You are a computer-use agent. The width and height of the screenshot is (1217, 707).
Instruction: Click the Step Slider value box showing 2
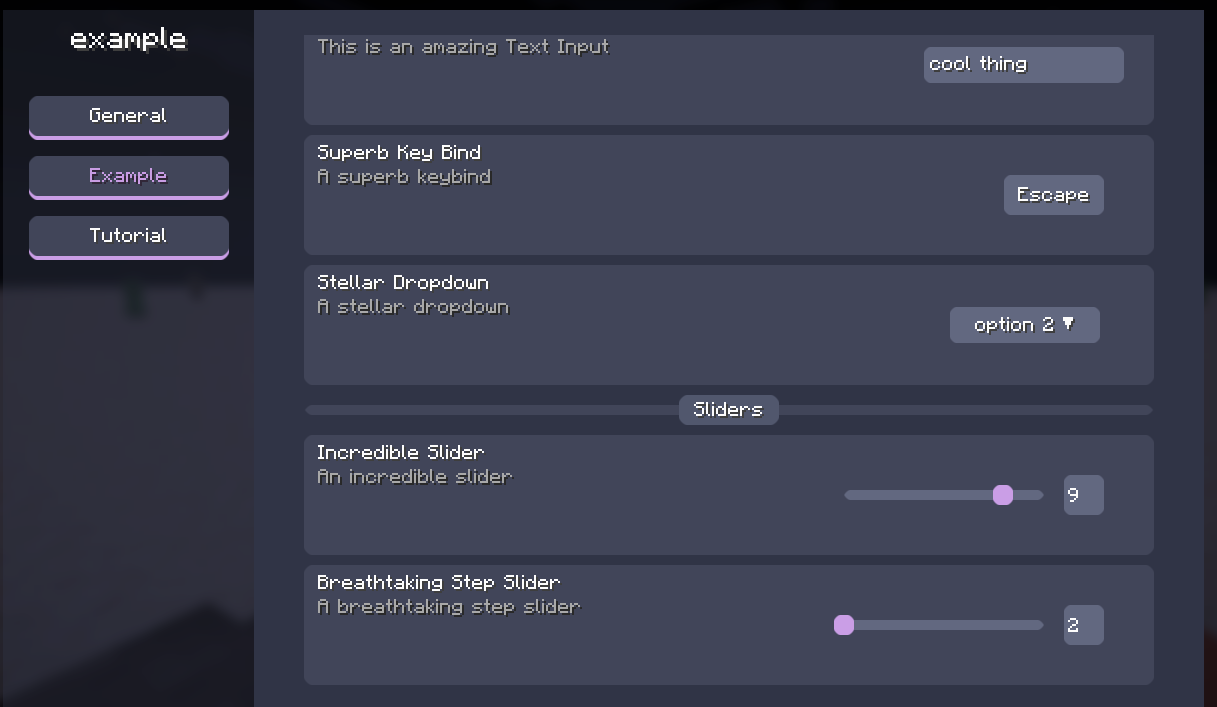pos(1083,625)
